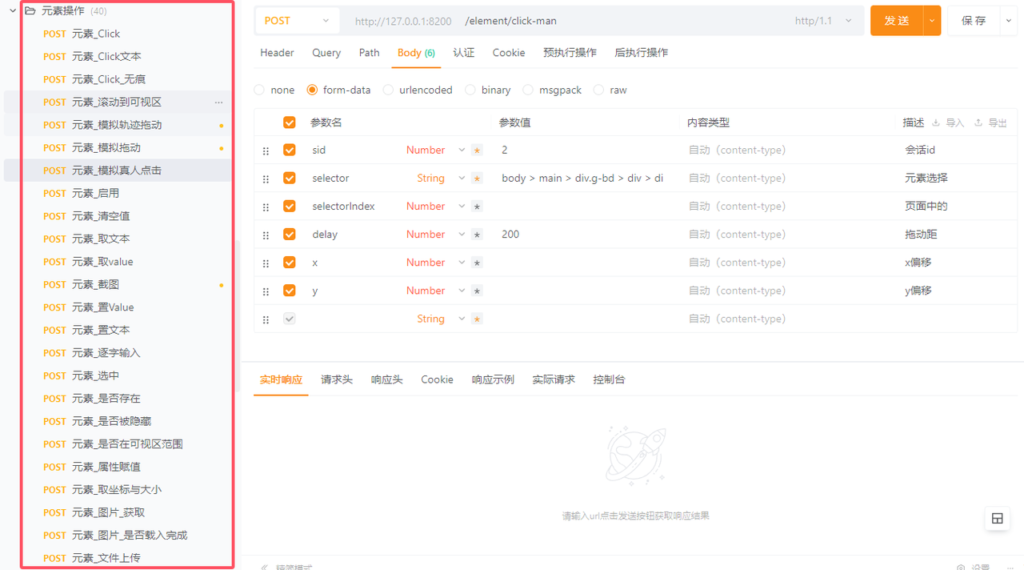Click the 发送 send button
The width and height of the screenshot is (1024, 570).
point(897,21)
